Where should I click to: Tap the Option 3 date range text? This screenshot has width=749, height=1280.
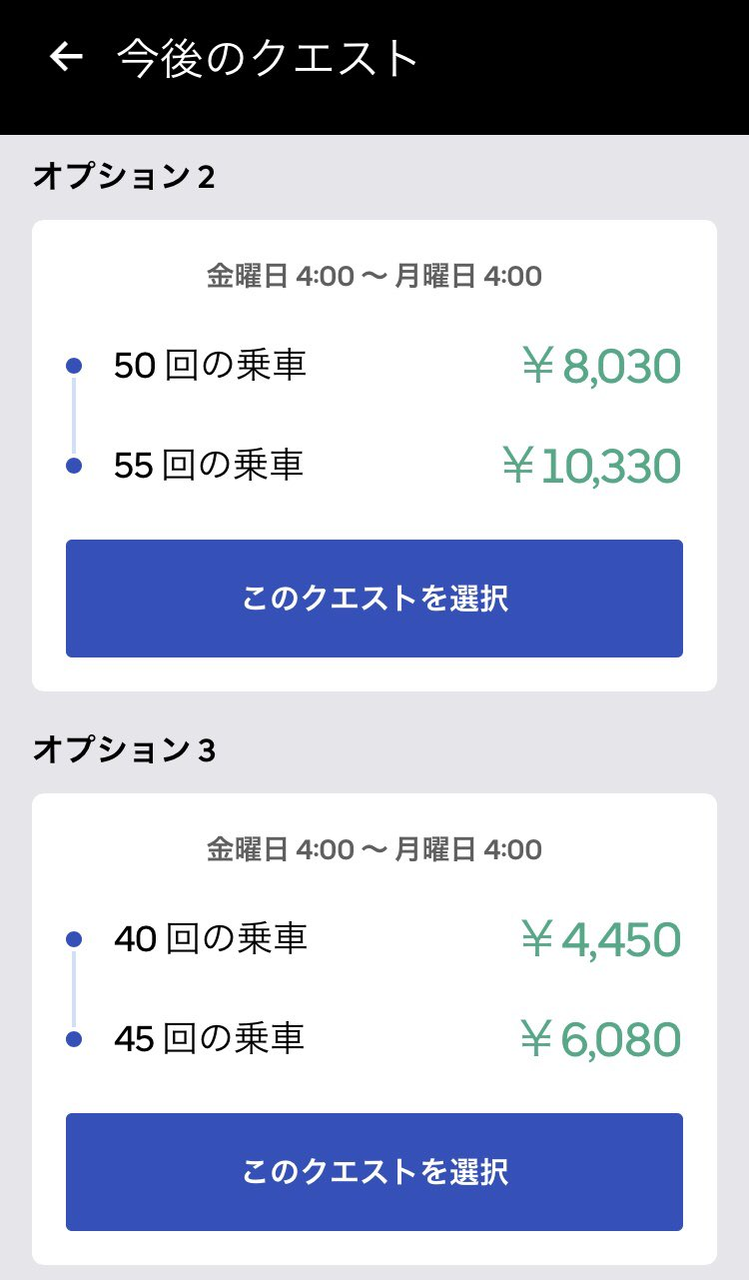tap(374, 850)
